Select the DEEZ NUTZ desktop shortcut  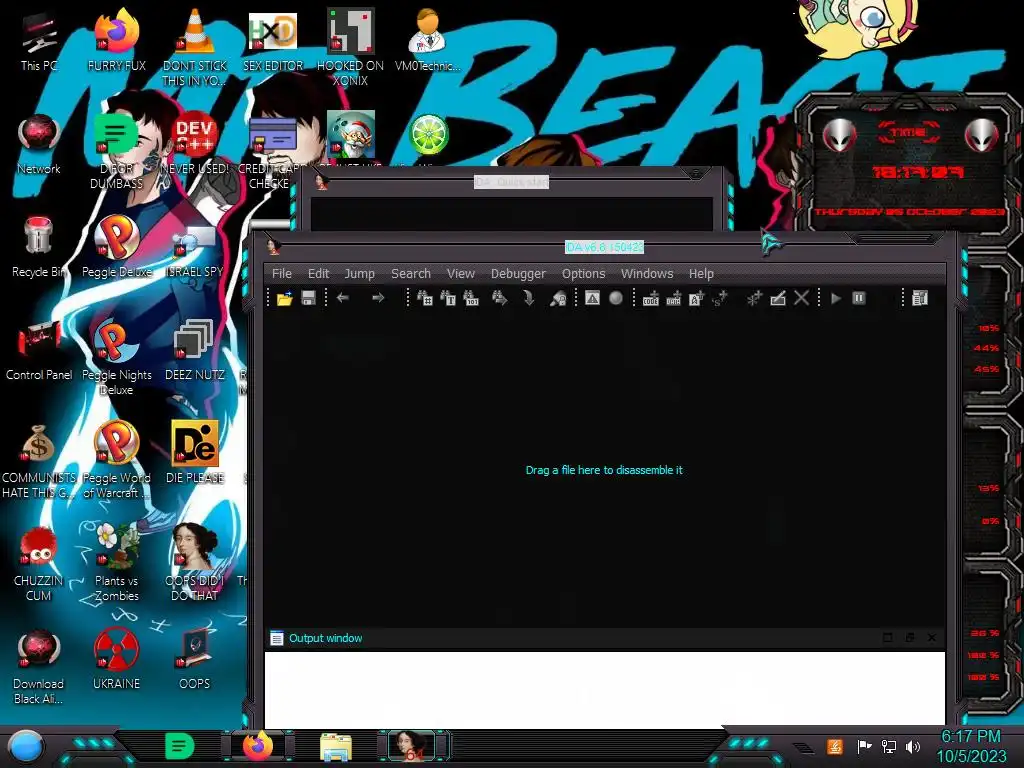[x=195, y=351]
